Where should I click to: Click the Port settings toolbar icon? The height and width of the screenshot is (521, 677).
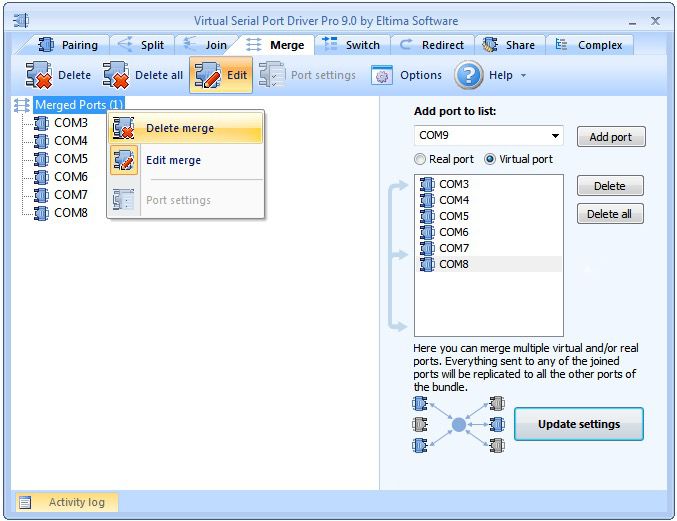(x=272, y=75)
